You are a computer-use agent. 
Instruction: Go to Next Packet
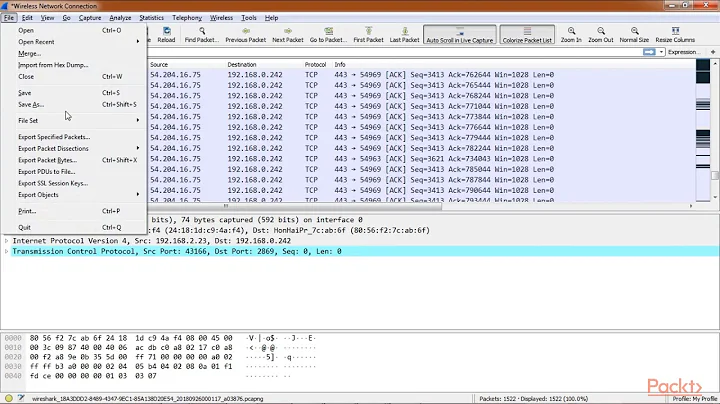coord(287,34)
